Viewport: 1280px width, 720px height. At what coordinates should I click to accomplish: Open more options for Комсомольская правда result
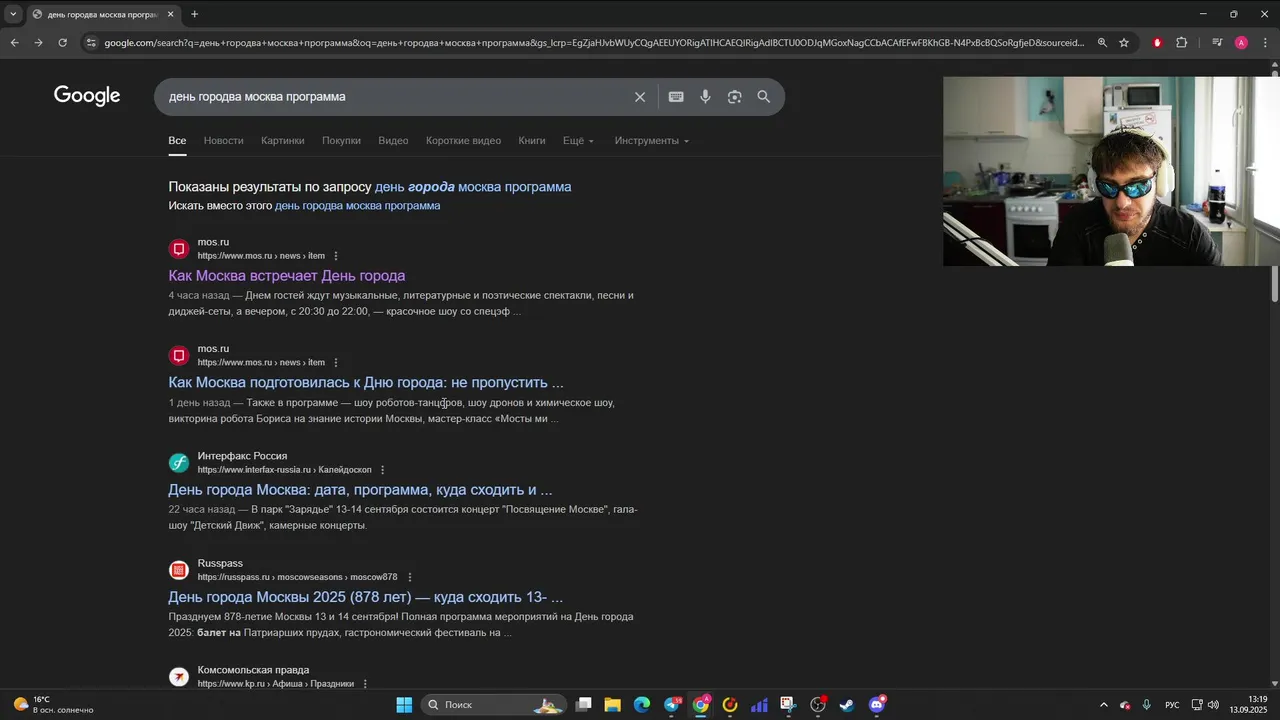365,684
